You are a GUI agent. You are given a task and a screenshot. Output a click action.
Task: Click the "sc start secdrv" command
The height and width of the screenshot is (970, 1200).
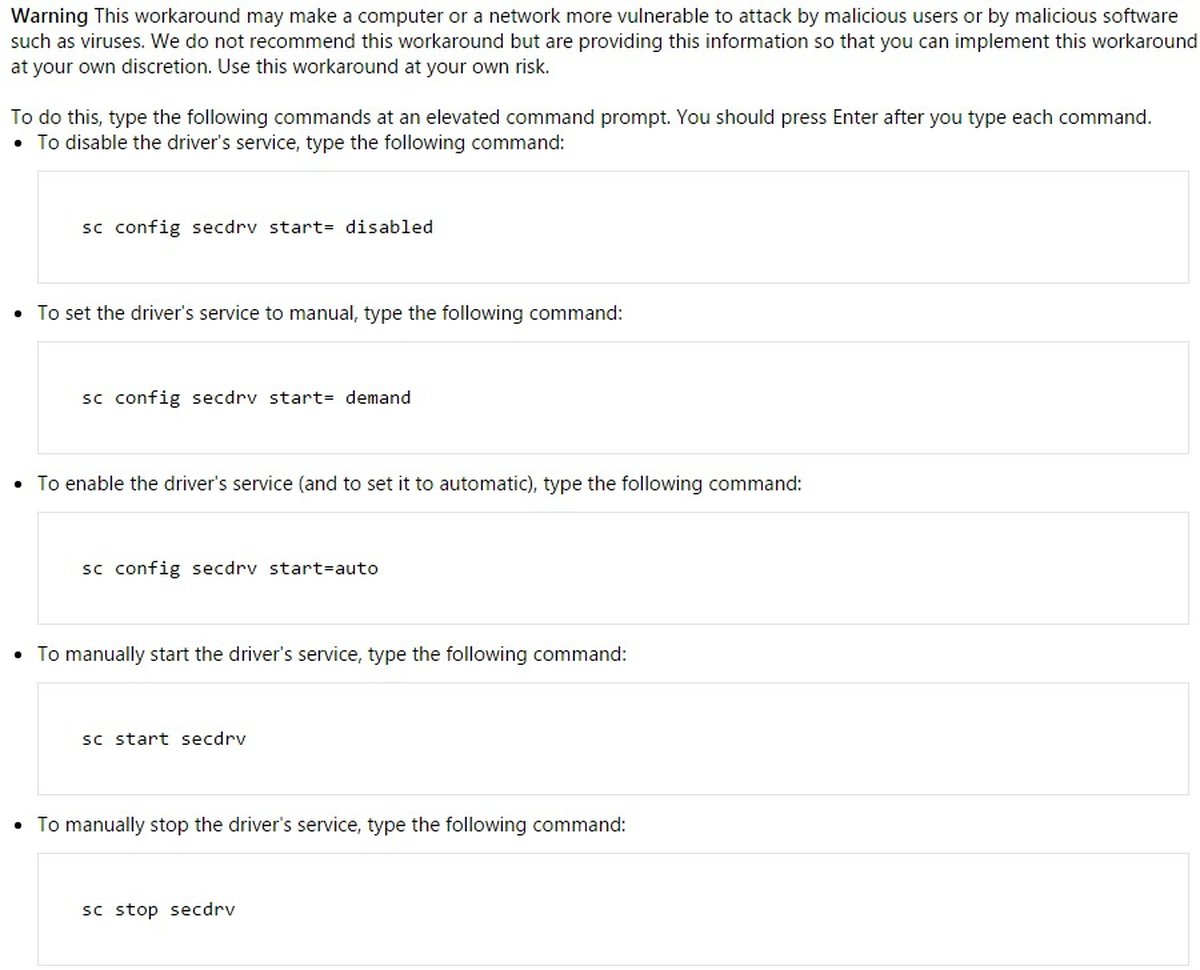point(164,740)
